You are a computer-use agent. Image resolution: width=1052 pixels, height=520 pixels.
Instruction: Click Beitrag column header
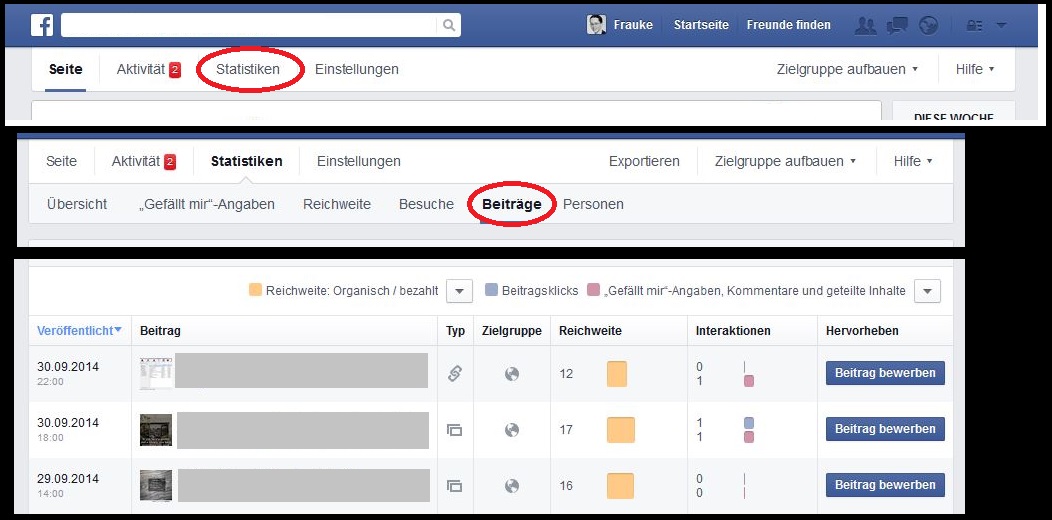pos(160,331)
